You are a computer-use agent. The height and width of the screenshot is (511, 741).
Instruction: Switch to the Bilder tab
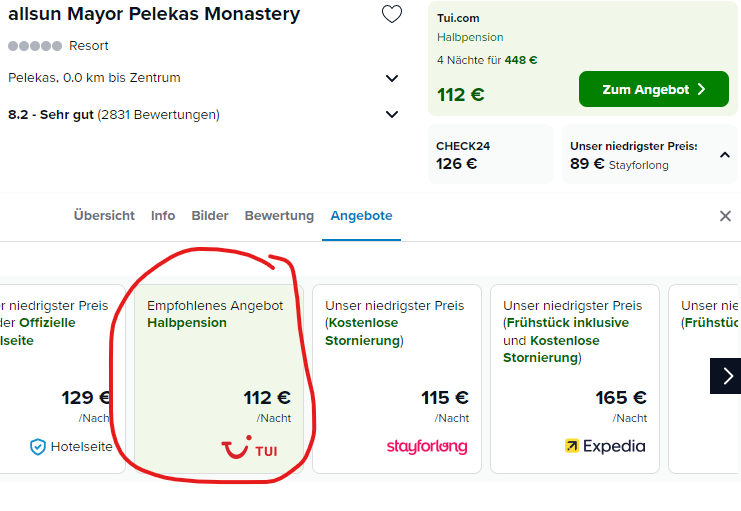click(210, 216)
